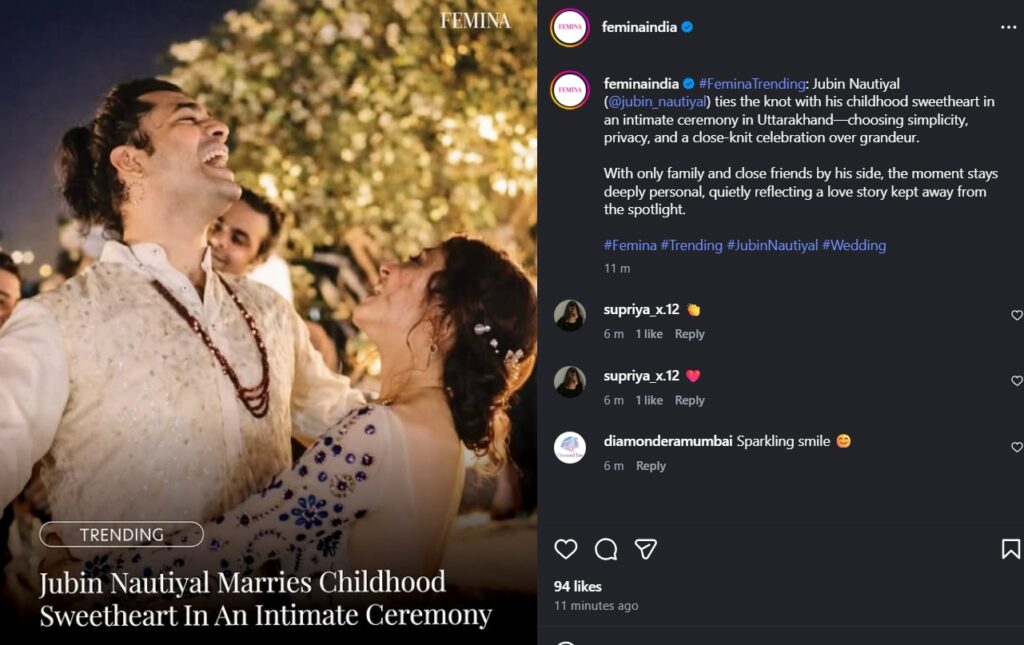
Task: View the 94 likes list
Action: [x=578, y=586]
